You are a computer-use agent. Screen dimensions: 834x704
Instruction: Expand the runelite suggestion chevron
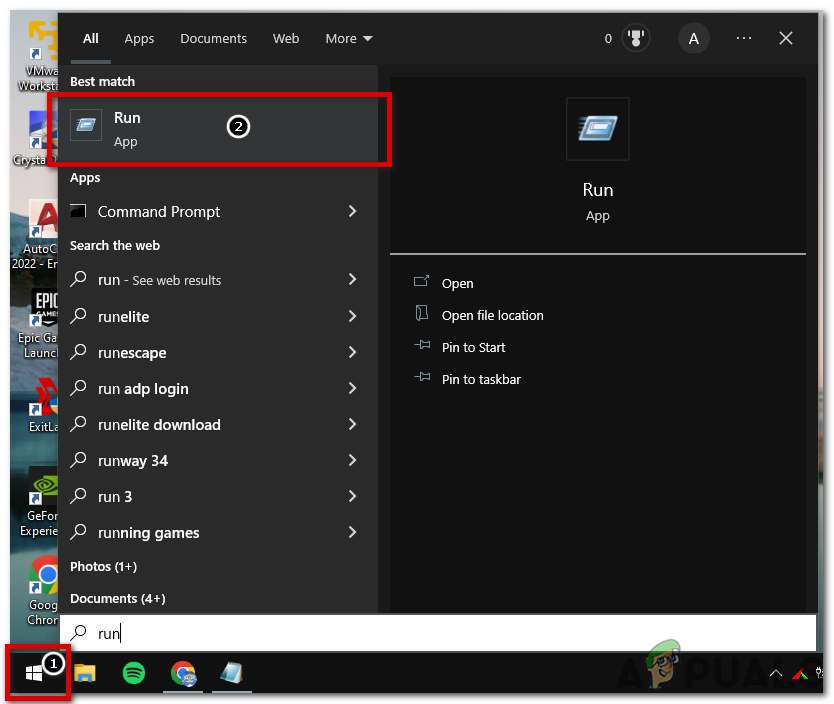click(x=352, y=316)
